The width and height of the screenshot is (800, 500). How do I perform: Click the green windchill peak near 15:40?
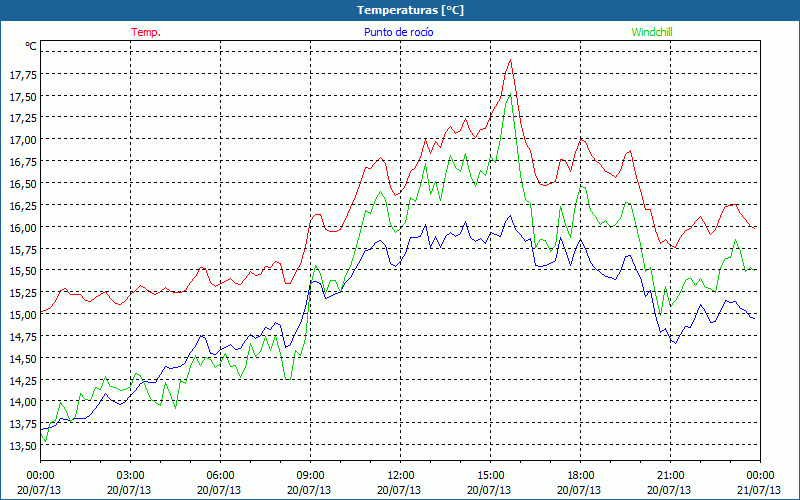pos(510,94)
